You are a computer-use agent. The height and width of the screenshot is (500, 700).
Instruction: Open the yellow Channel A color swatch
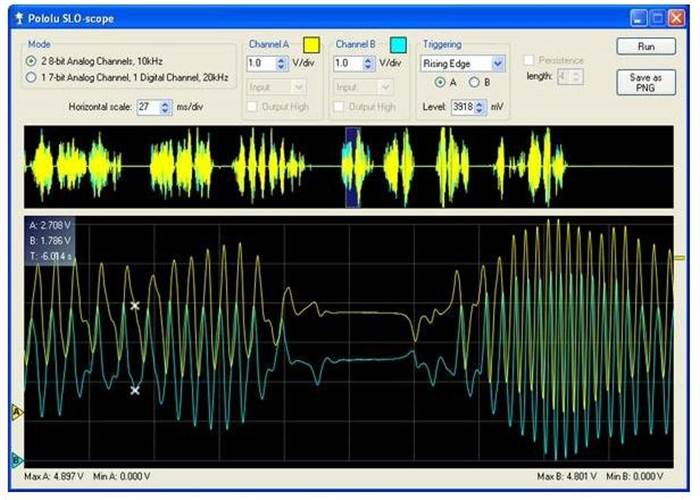tap(312, 45)
